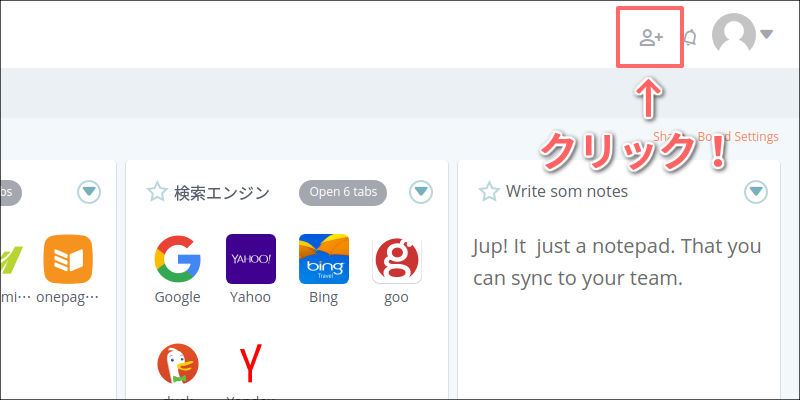Open the Yahoo bookmark icon
Image resolution: width=800 pixels, height=400 pixels.
pyautogui.click(x=251, y=259)
